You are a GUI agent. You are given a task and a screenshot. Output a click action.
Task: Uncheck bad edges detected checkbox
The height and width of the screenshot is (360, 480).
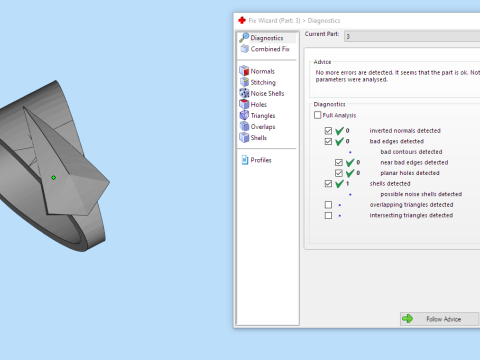click(328, 141)
